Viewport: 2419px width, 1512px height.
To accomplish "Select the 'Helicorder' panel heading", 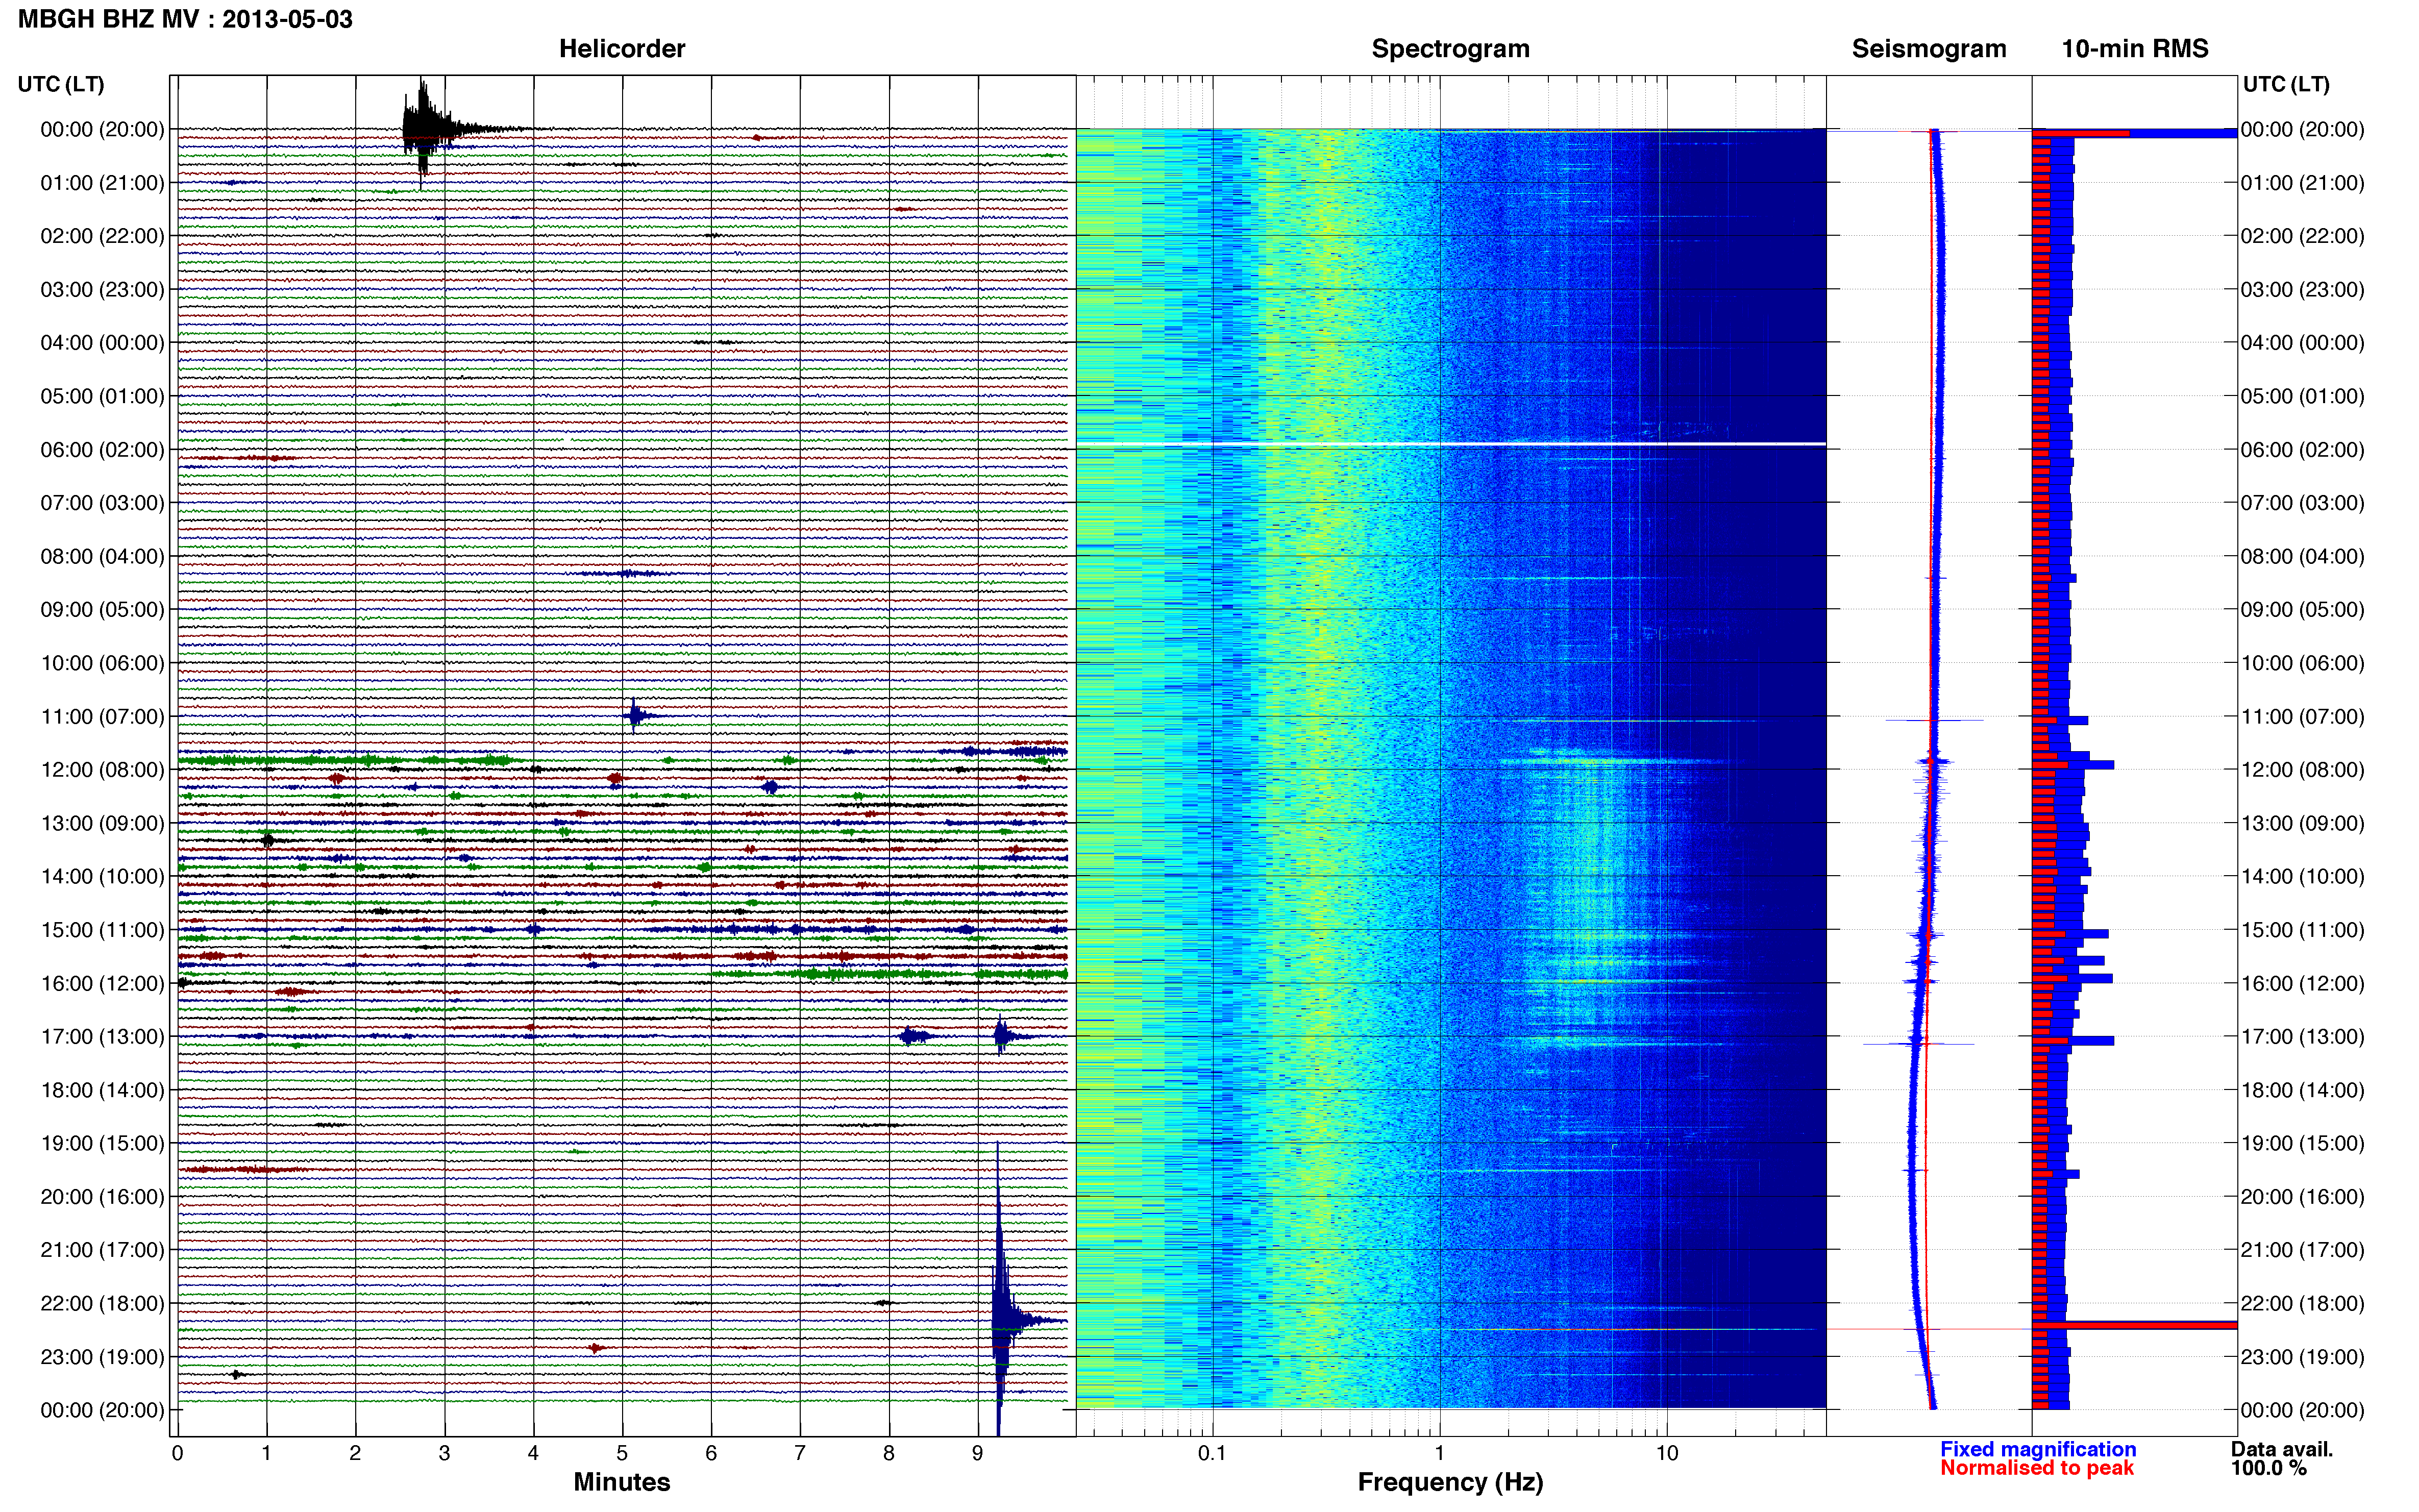I will point(622,49).
